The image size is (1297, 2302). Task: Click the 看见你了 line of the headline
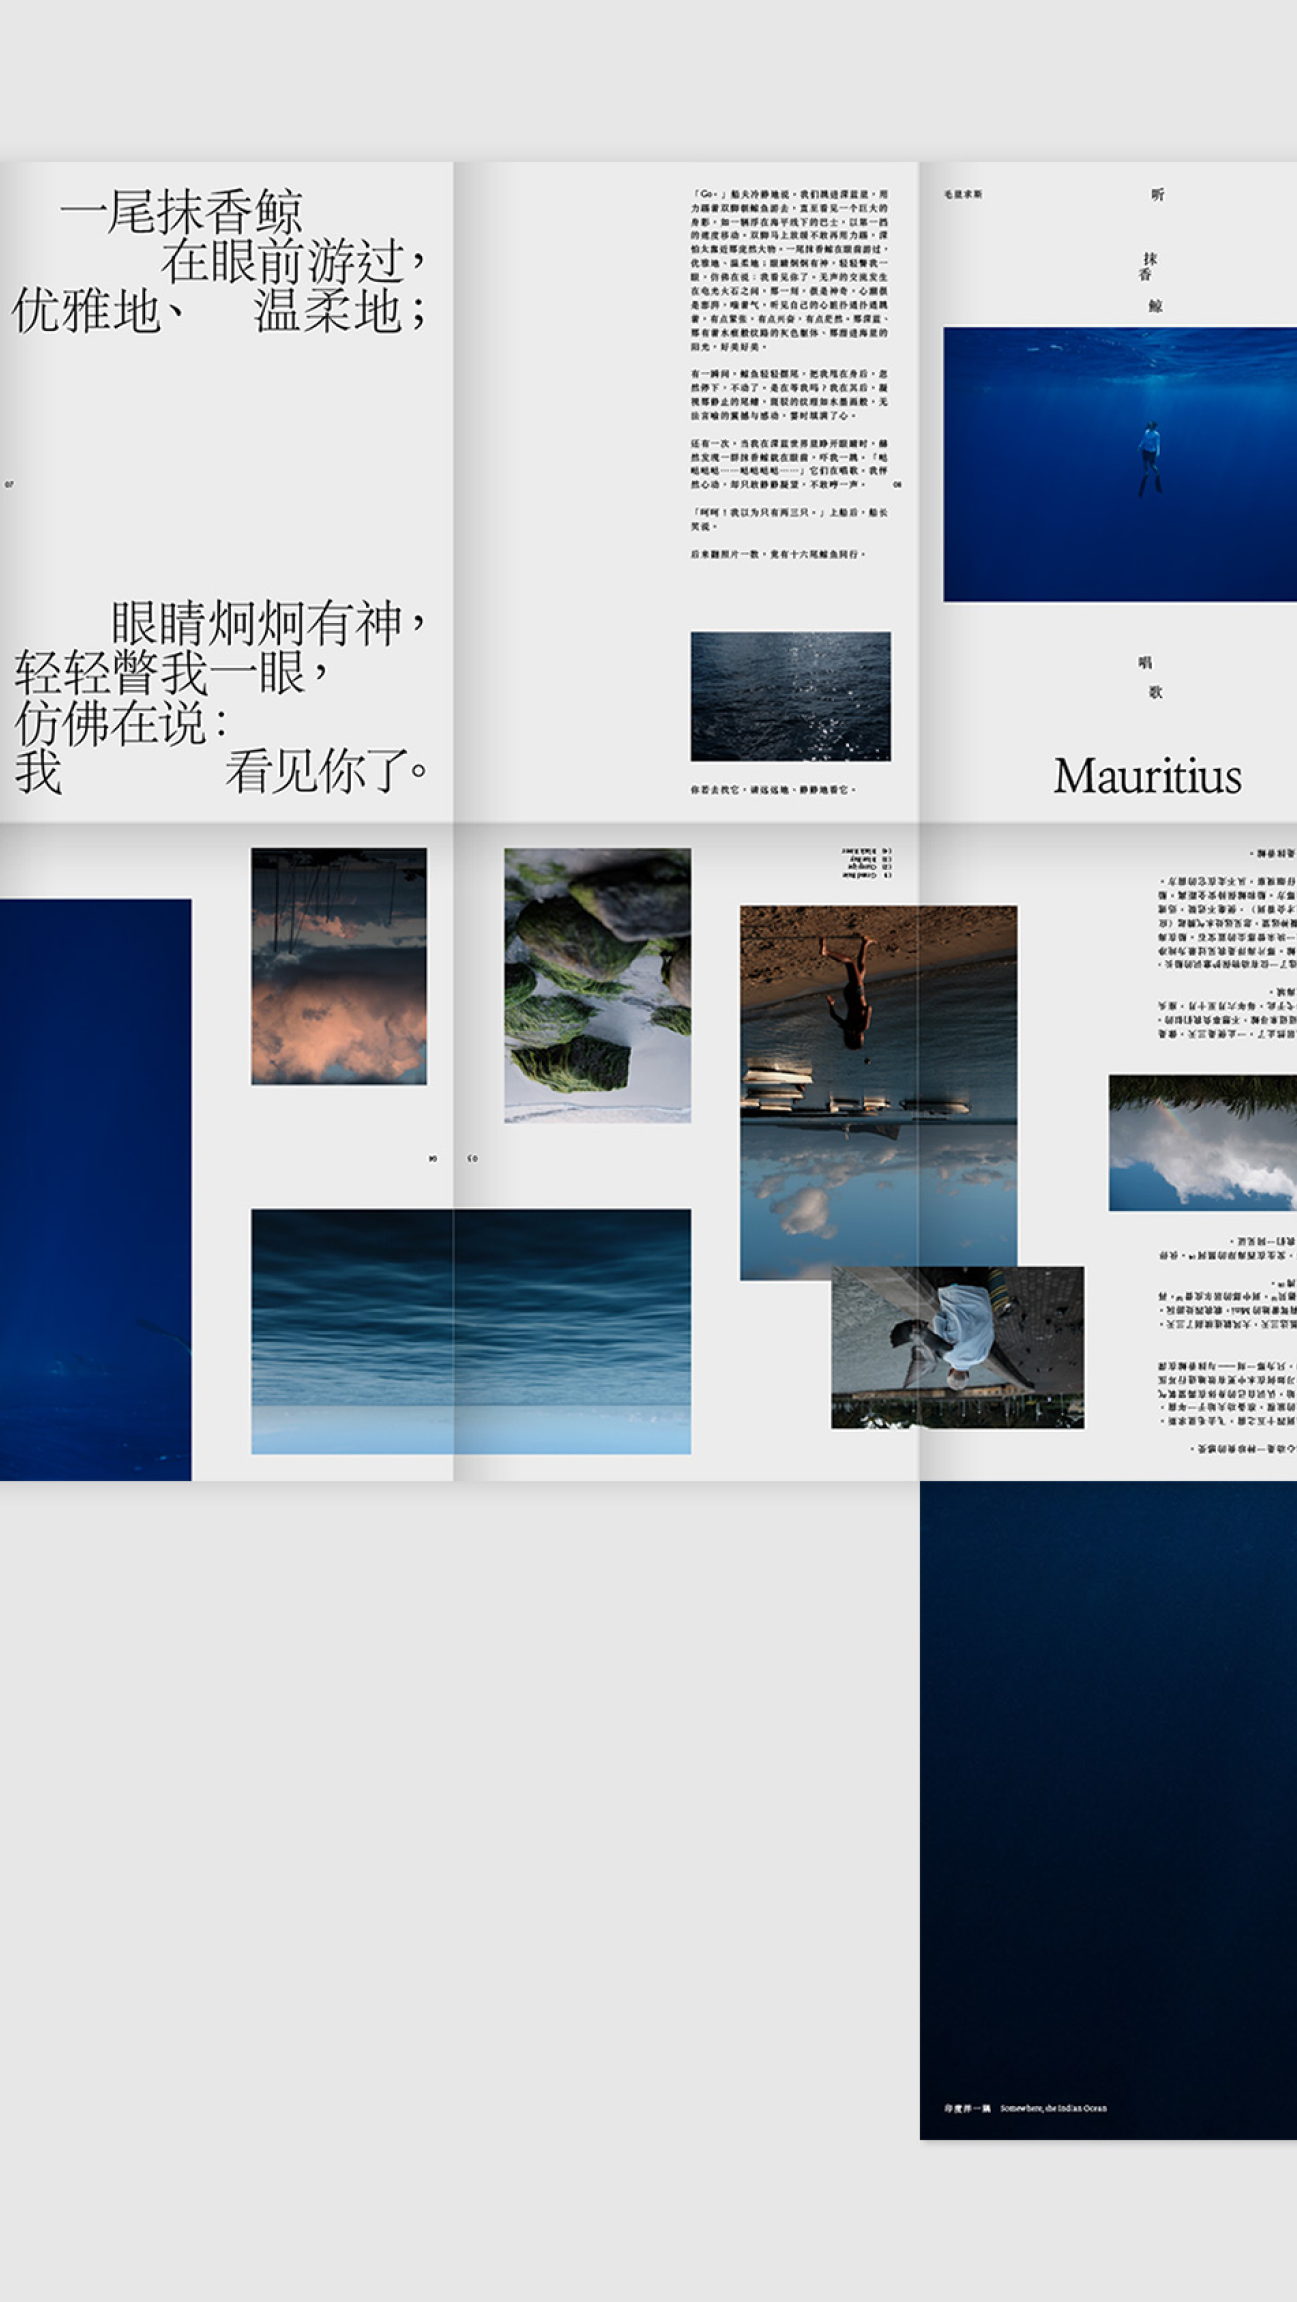click(326, 772)
